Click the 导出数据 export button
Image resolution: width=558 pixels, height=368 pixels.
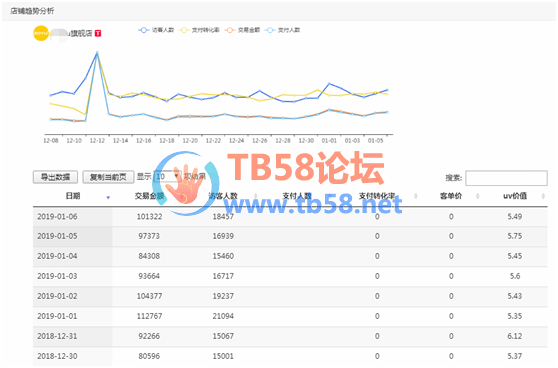(x=55, y=177)
